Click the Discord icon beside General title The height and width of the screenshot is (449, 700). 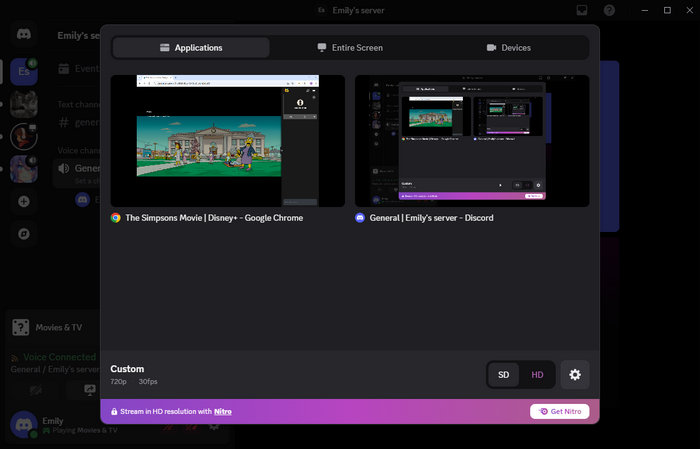point(360,218)
